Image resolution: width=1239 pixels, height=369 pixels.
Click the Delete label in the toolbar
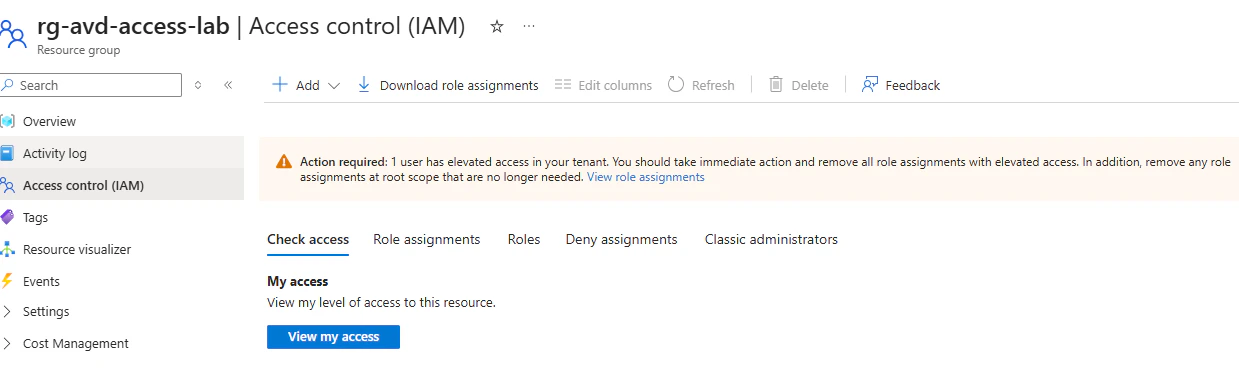[x=810, y=86]
